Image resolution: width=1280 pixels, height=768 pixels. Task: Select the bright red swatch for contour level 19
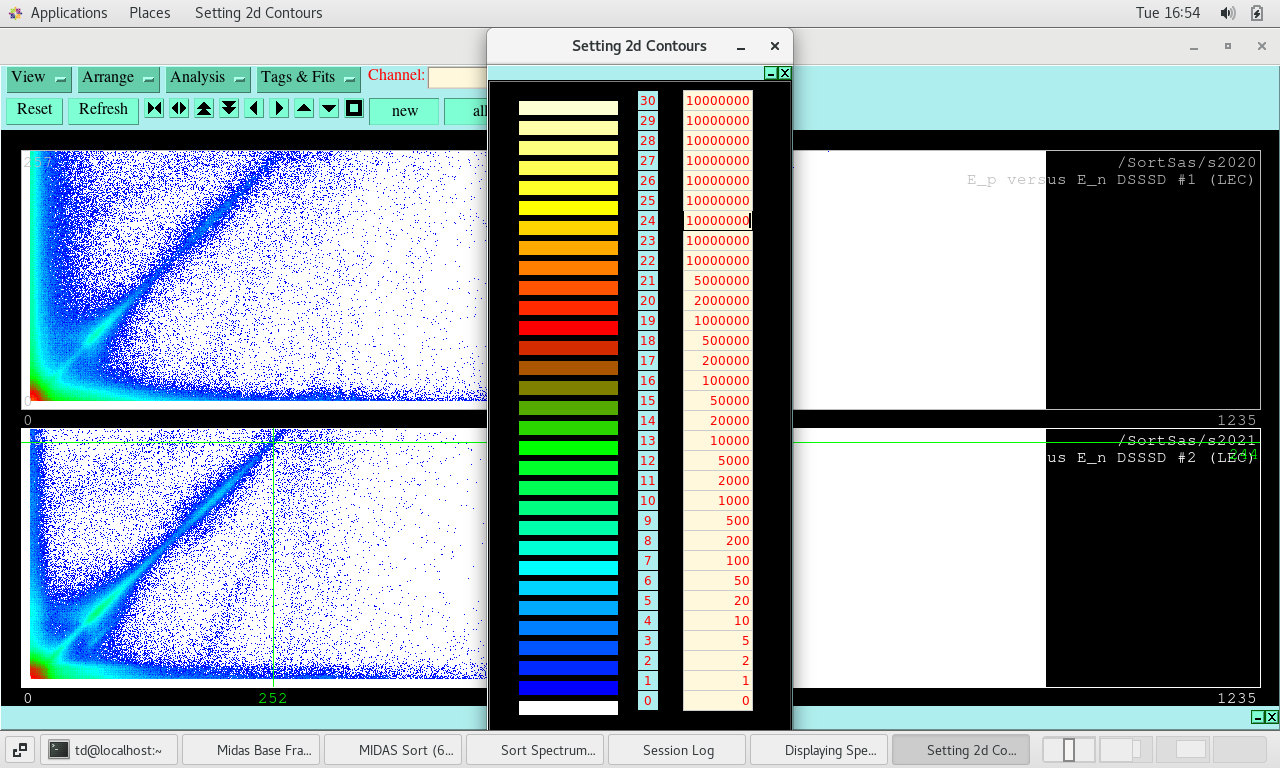[568, 328]
